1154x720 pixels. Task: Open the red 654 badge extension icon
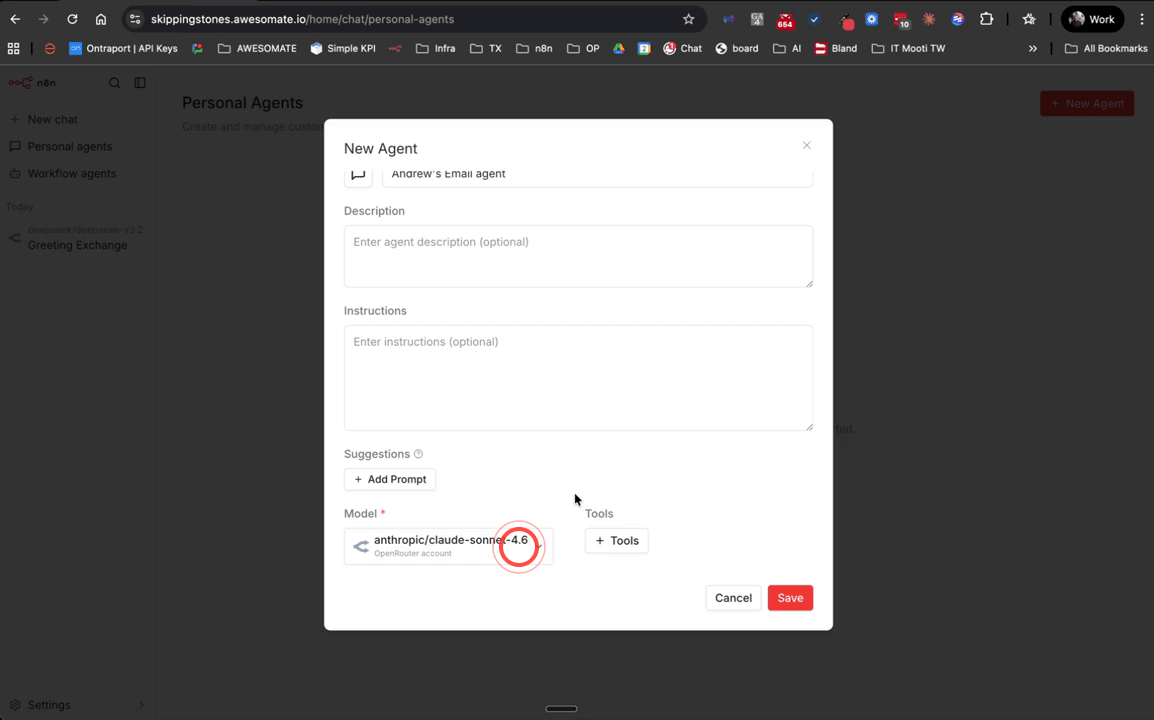[785, 20]
